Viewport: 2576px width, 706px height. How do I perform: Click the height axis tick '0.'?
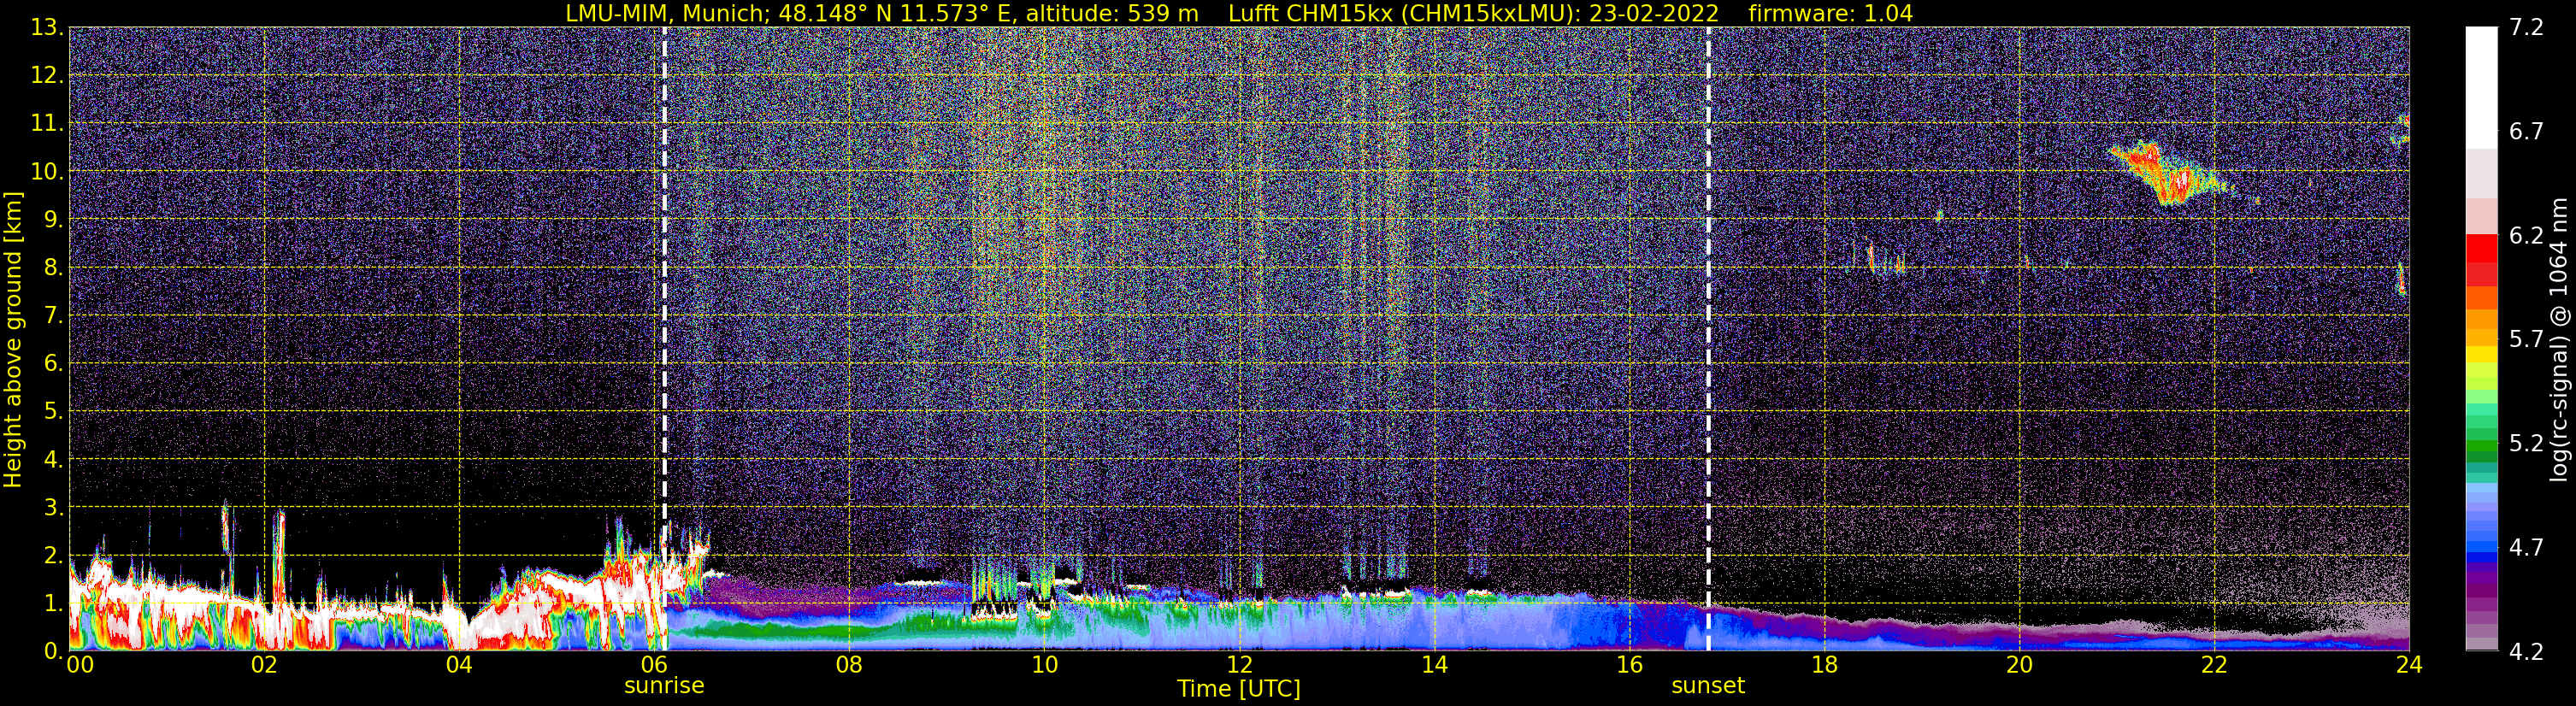tap(52, 651)
